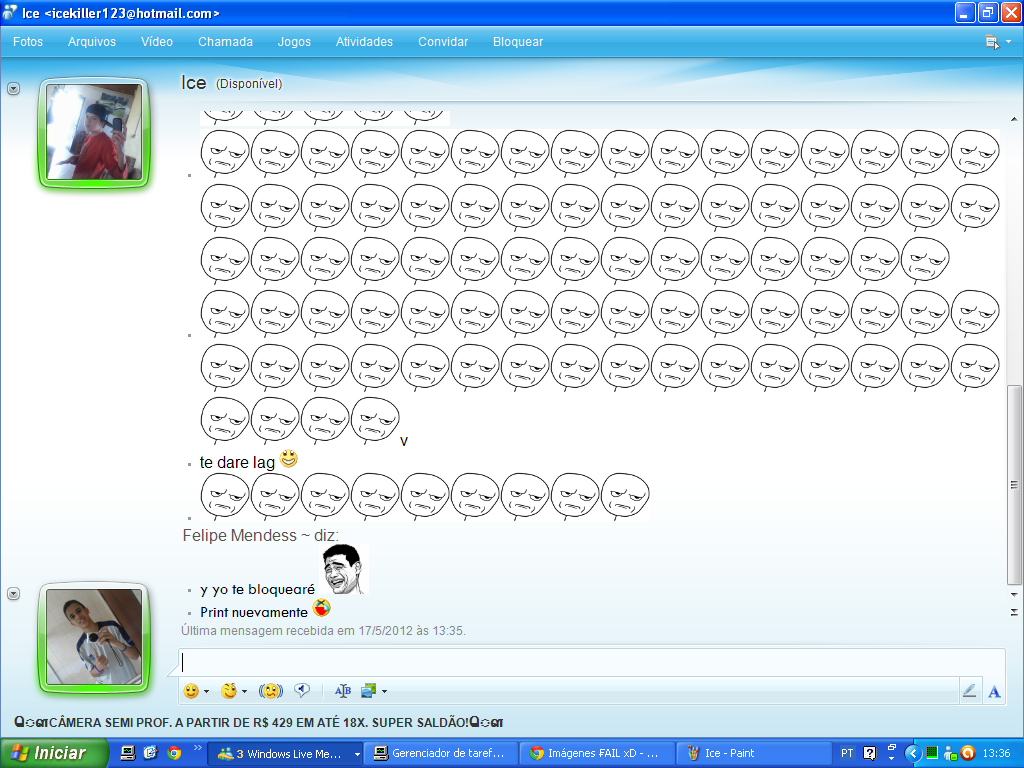Click the '(Disponível)' status text
Viewport: 1024px width, 768px height.
[249, 84]
